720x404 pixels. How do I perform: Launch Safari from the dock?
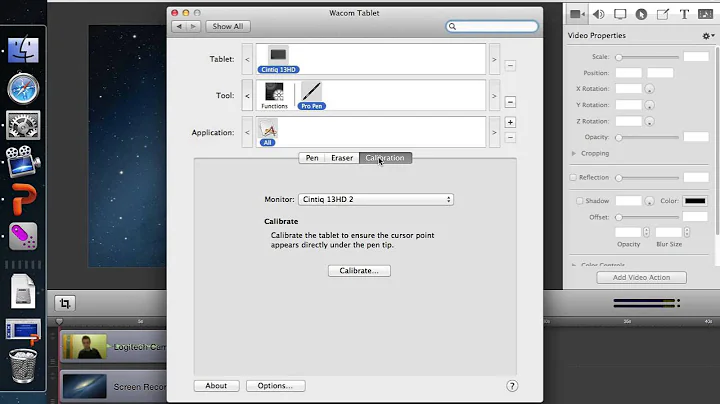tap(23, 88)
